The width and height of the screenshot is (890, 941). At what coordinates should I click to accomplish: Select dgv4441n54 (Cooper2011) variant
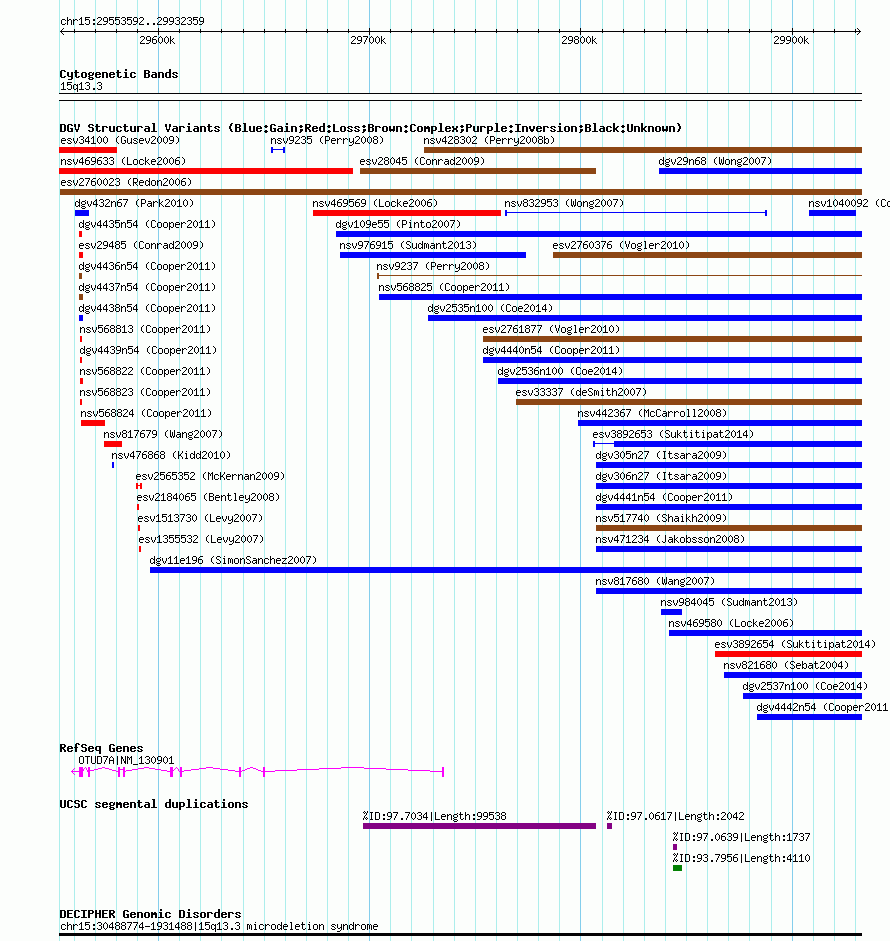pos(729,507)
